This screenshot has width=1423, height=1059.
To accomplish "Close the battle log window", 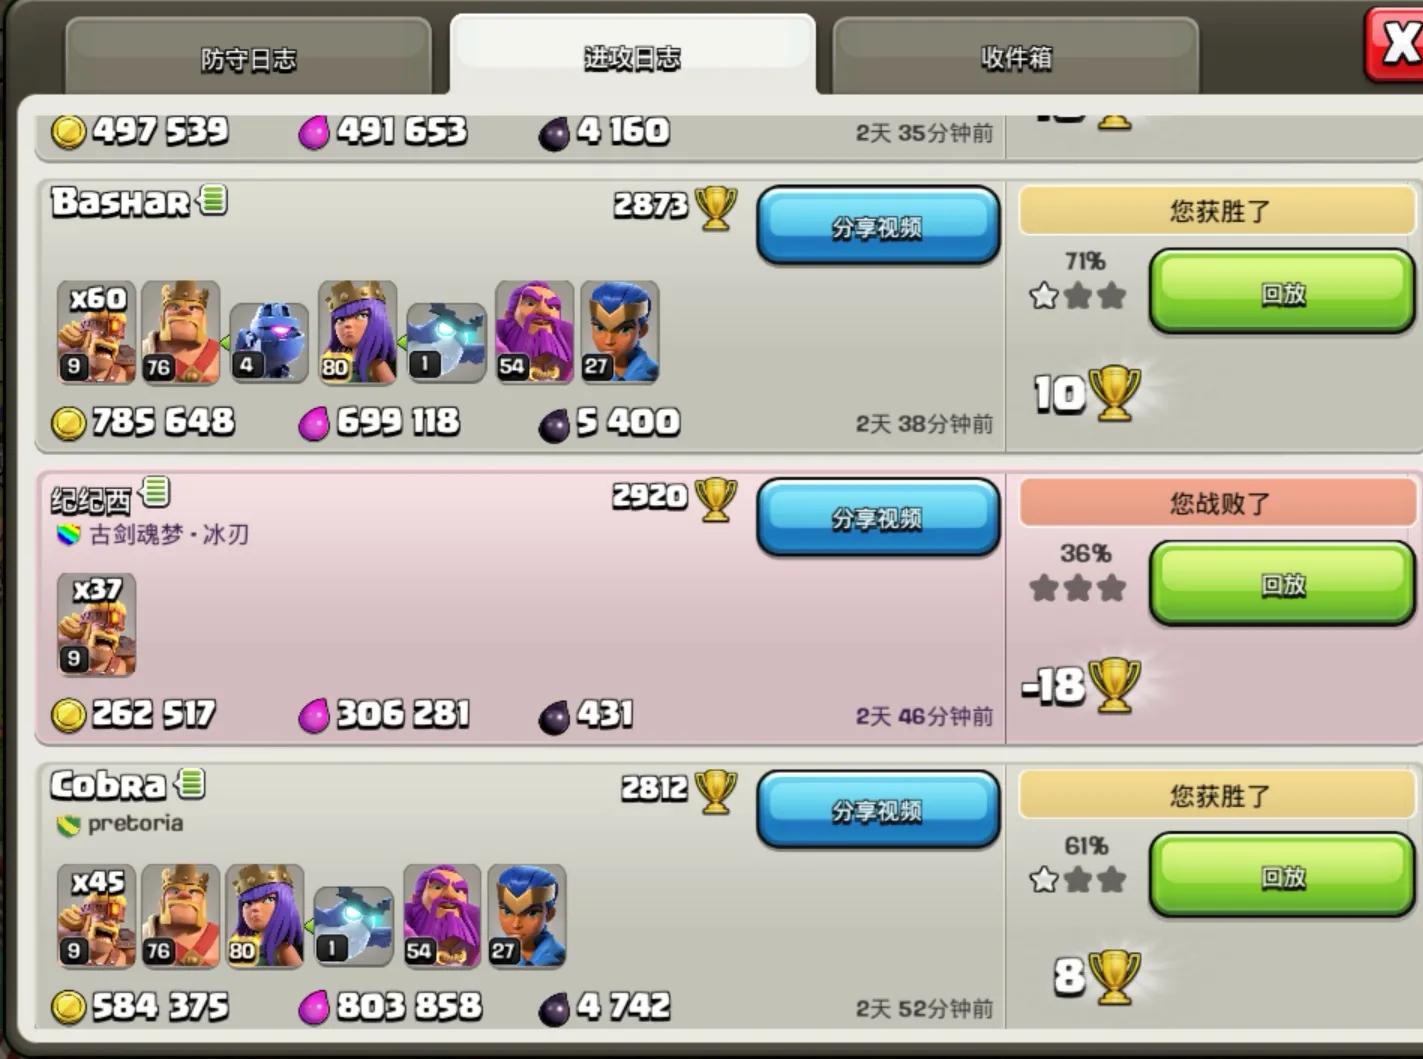I will pyautogui.click(x=1396, y=44).
